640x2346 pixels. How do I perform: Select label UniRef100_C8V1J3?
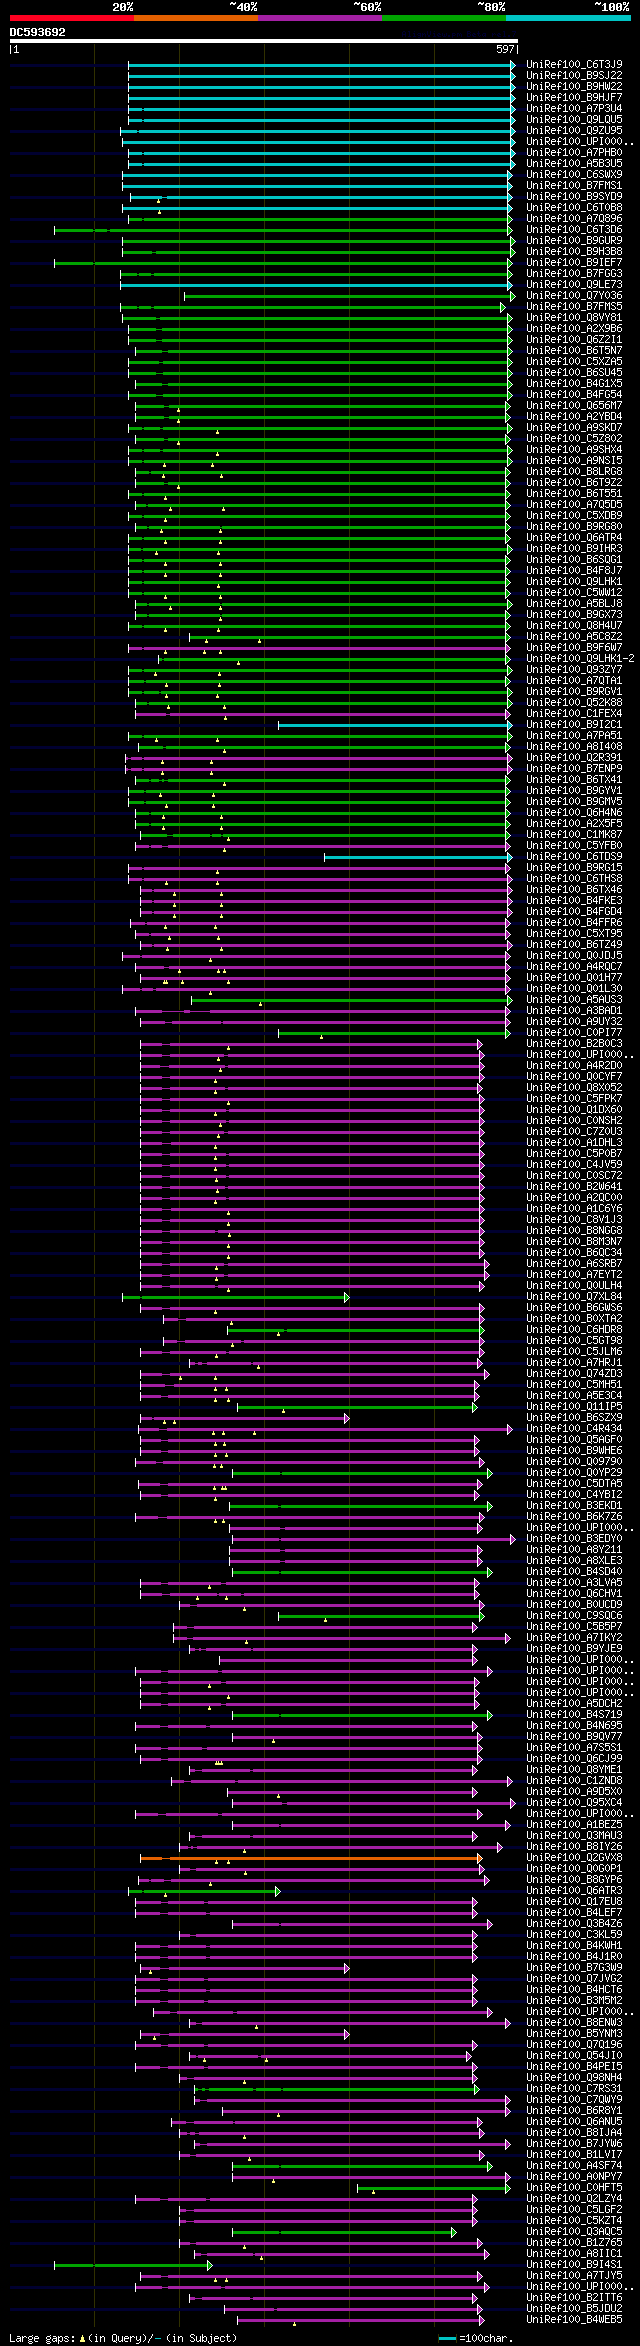tap(574, 1219)
